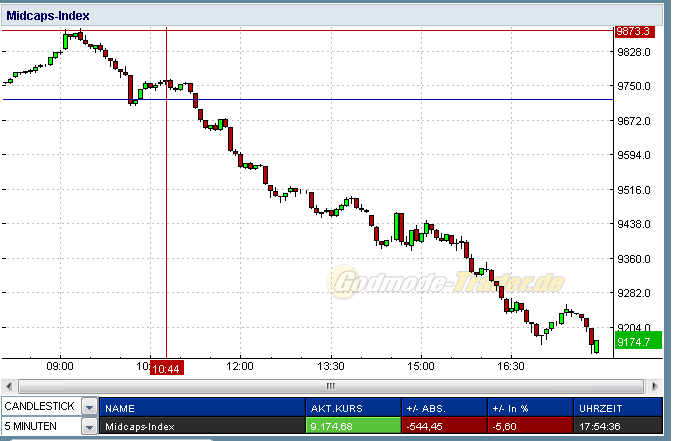Viewport: 673px width, 441px height.
Task: Click the 9516.0 price axis label
Action: pyautogui.click(x=634, y=190)
